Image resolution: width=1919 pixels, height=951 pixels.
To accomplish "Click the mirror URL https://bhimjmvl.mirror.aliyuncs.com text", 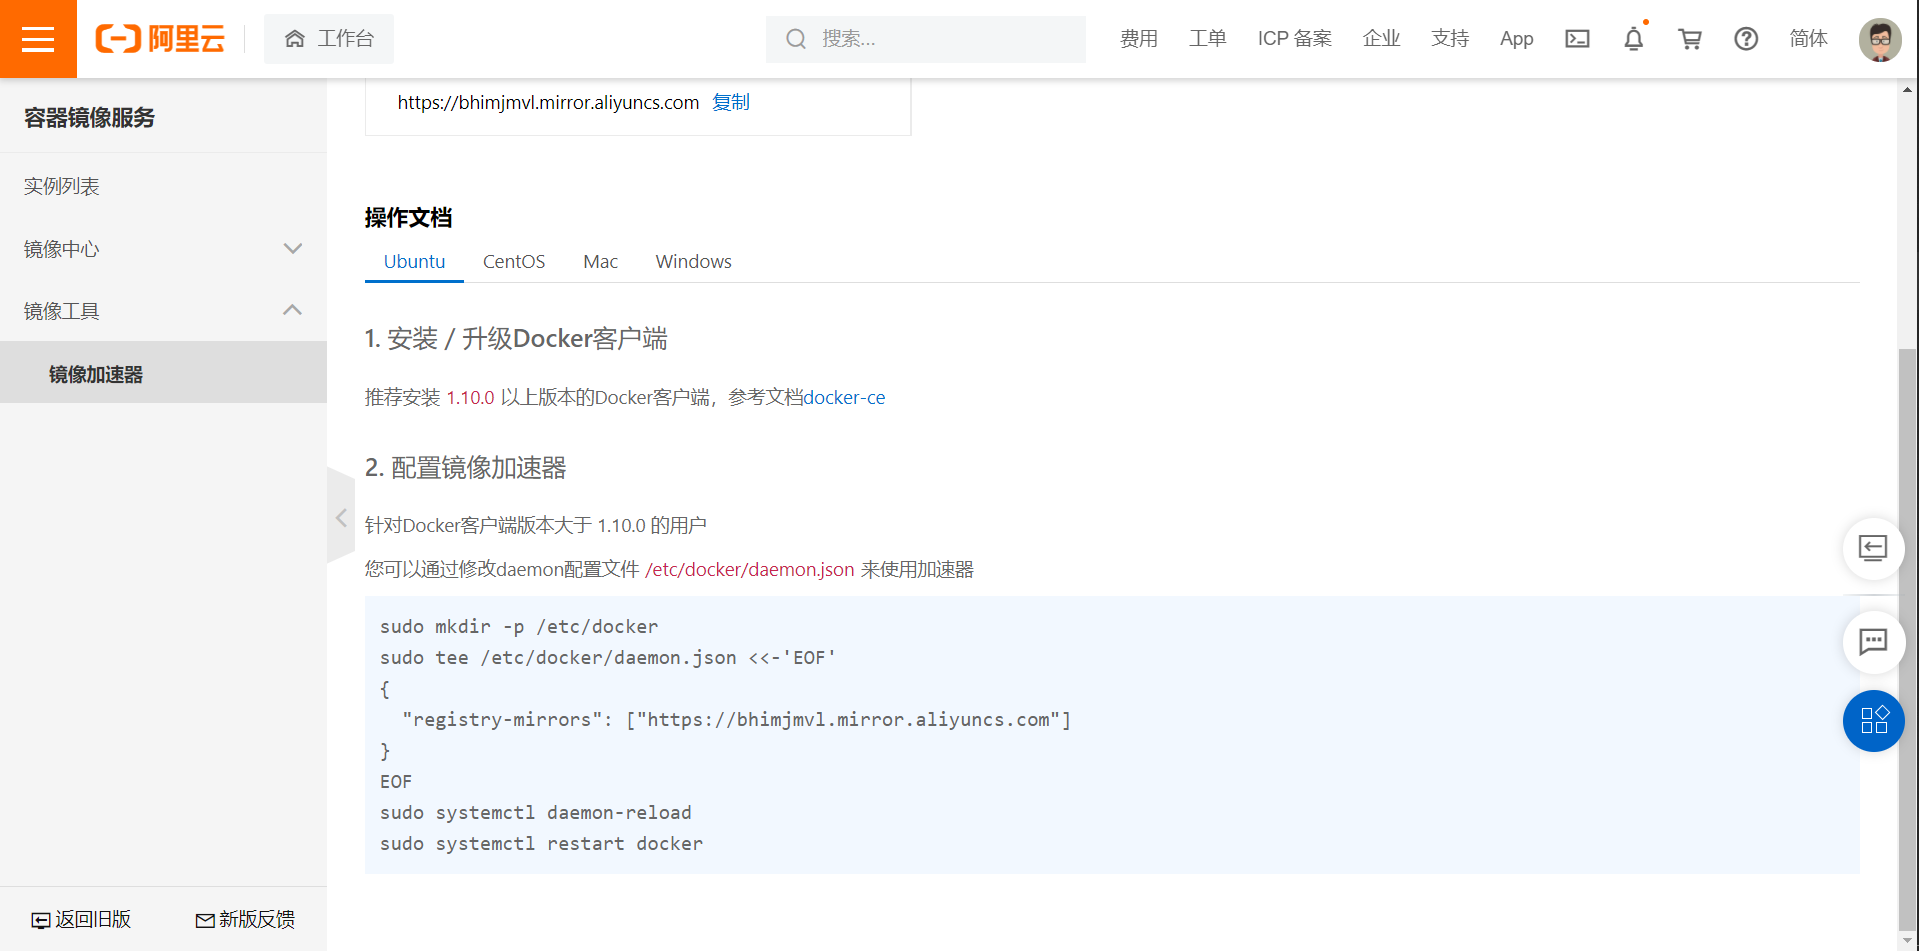I will [548, 102].
